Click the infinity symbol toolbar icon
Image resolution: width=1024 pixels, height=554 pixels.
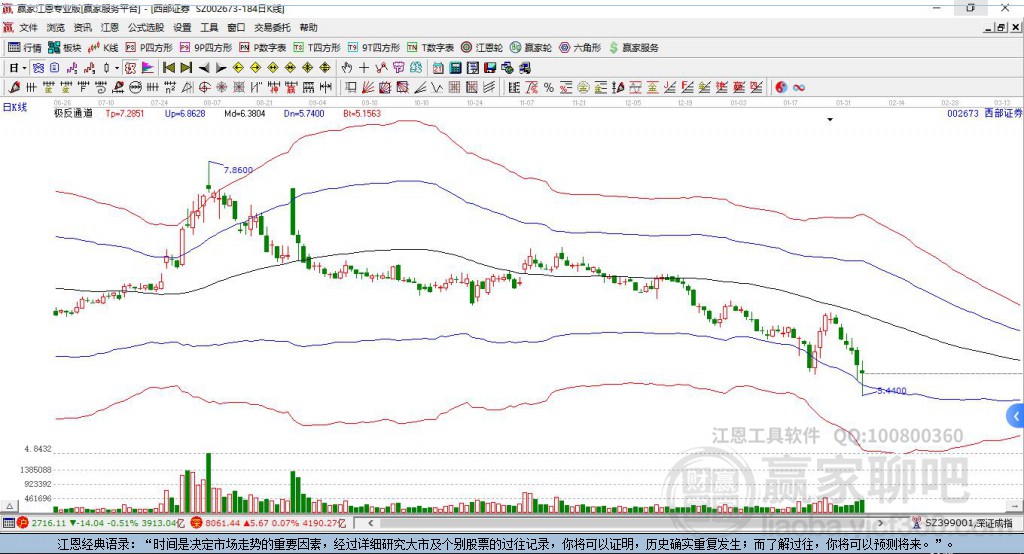[x=799, y=87]
